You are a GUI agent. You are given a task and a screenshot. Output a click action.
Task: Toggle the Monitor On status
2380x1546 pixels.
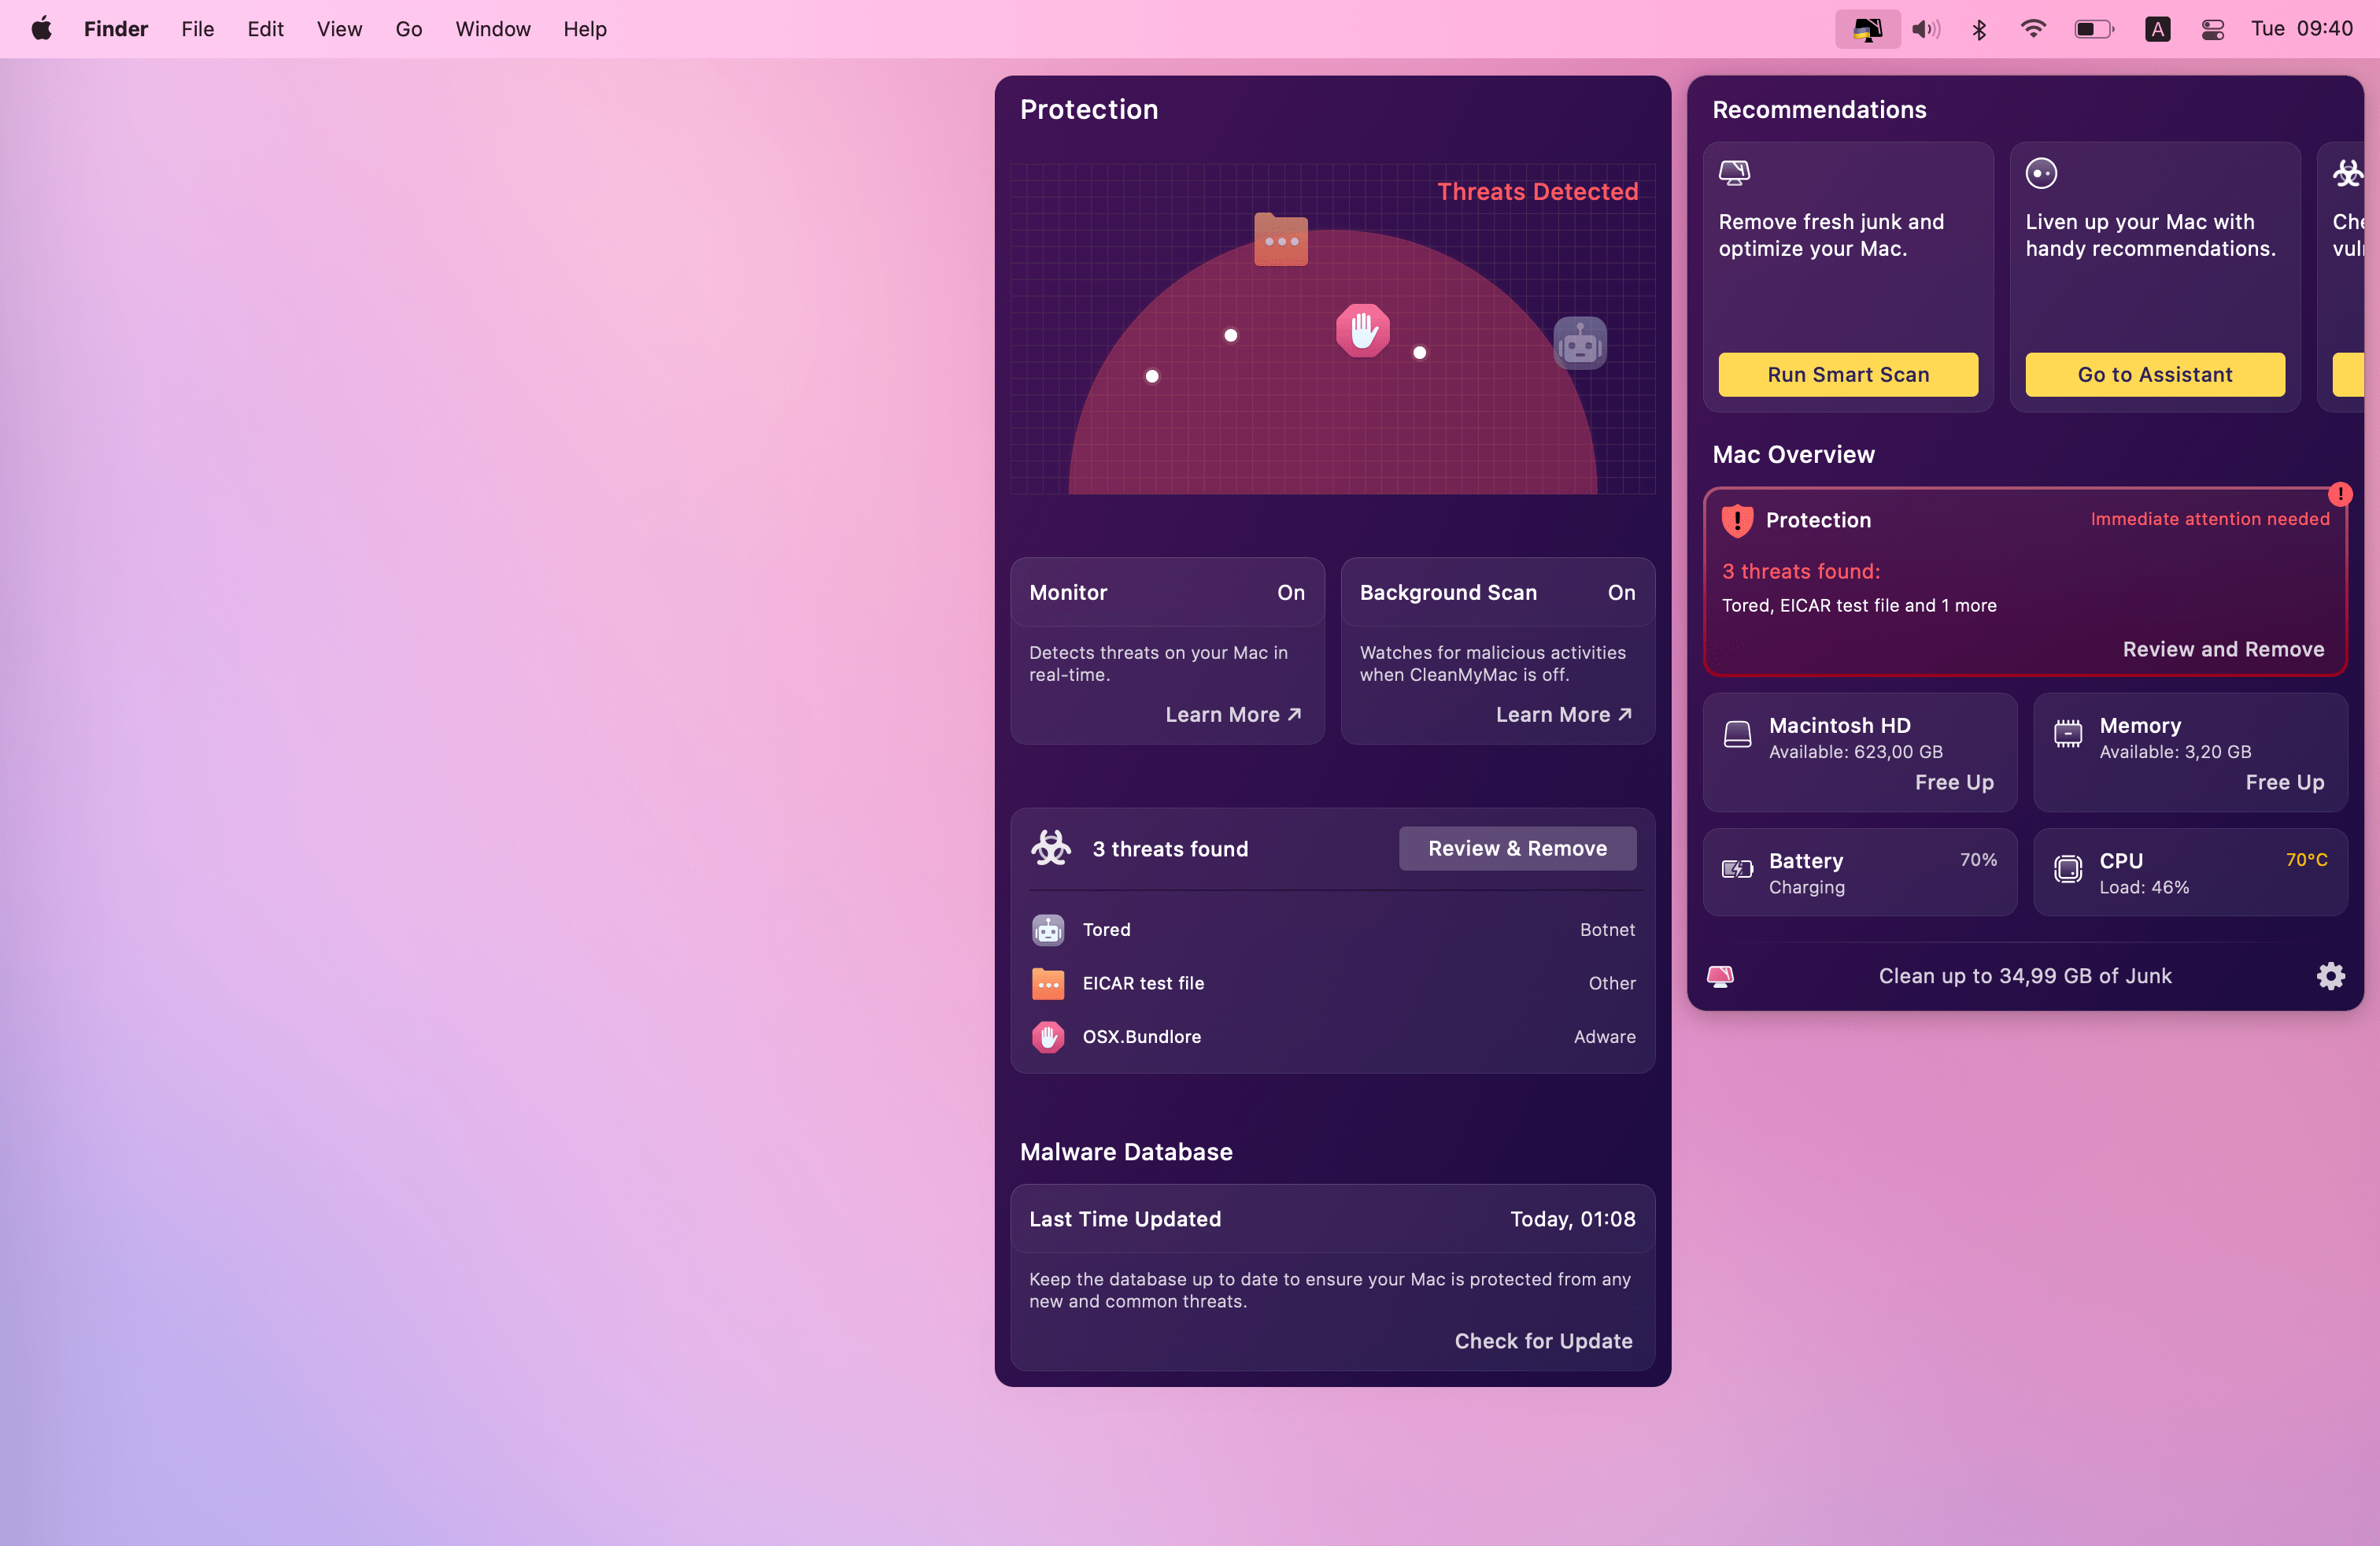click(x=1290, y=592)
